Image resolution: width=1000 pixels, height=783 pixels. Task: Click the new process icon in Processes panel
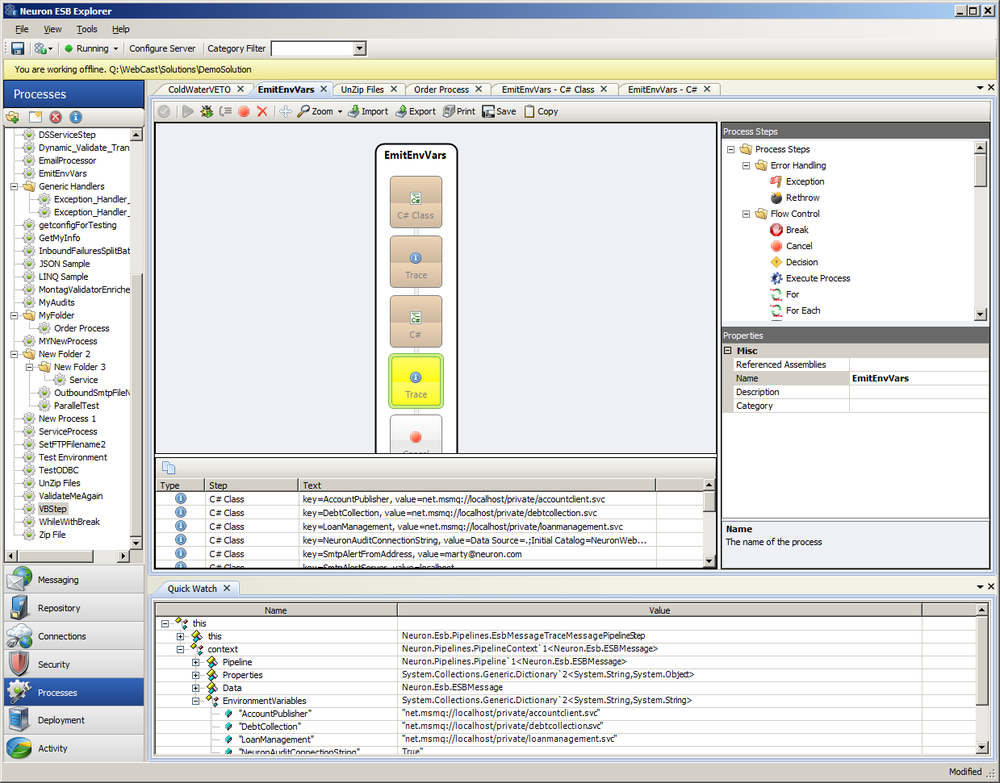(x=35, y=117)
